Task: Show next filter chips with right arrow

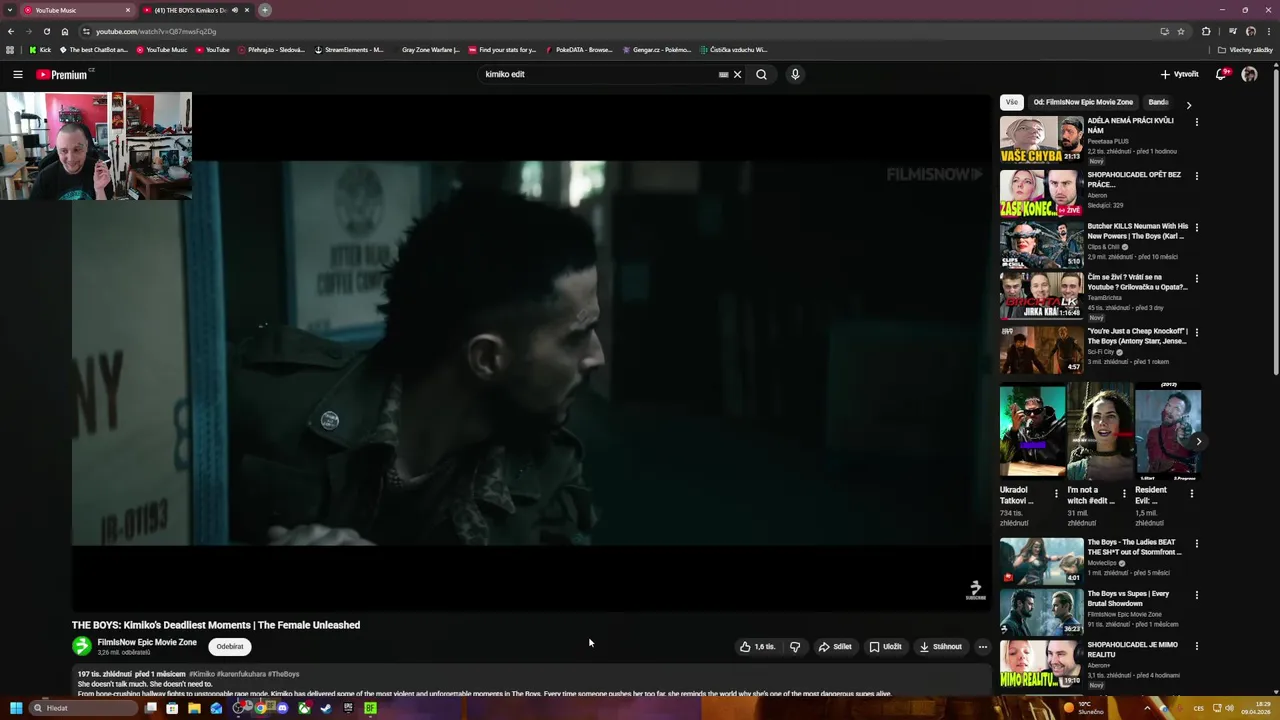Action: point(1189,104)
